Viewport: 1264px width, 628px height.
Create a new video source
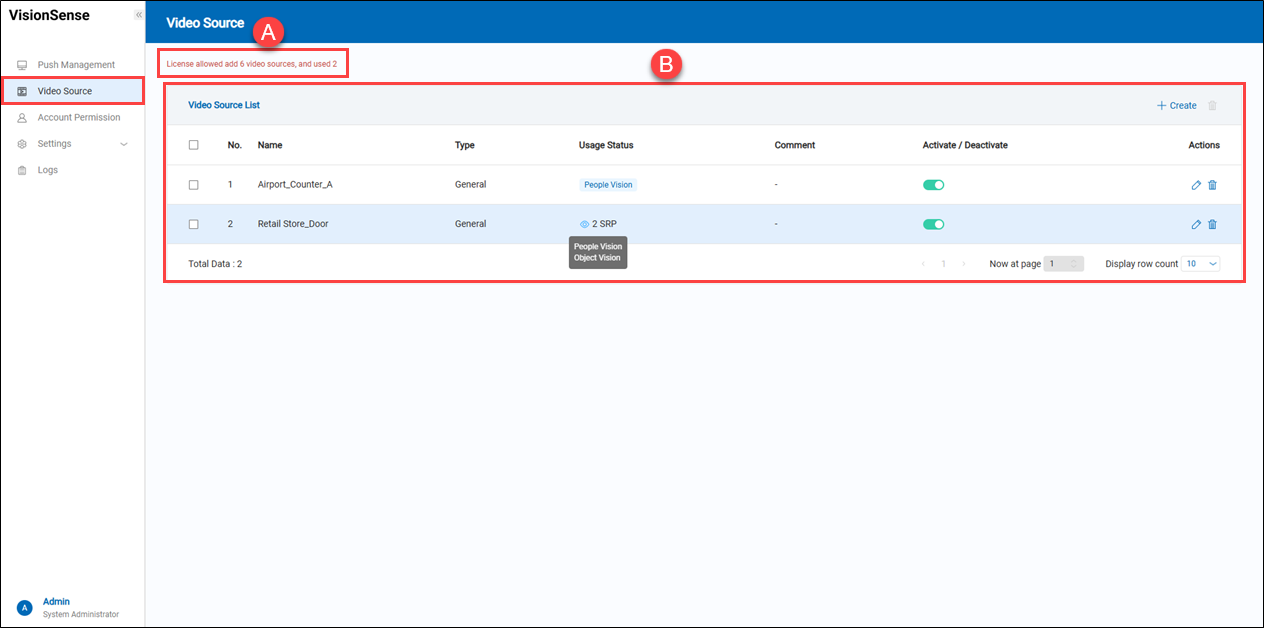pyautogui.click(x=1176, y=105)
